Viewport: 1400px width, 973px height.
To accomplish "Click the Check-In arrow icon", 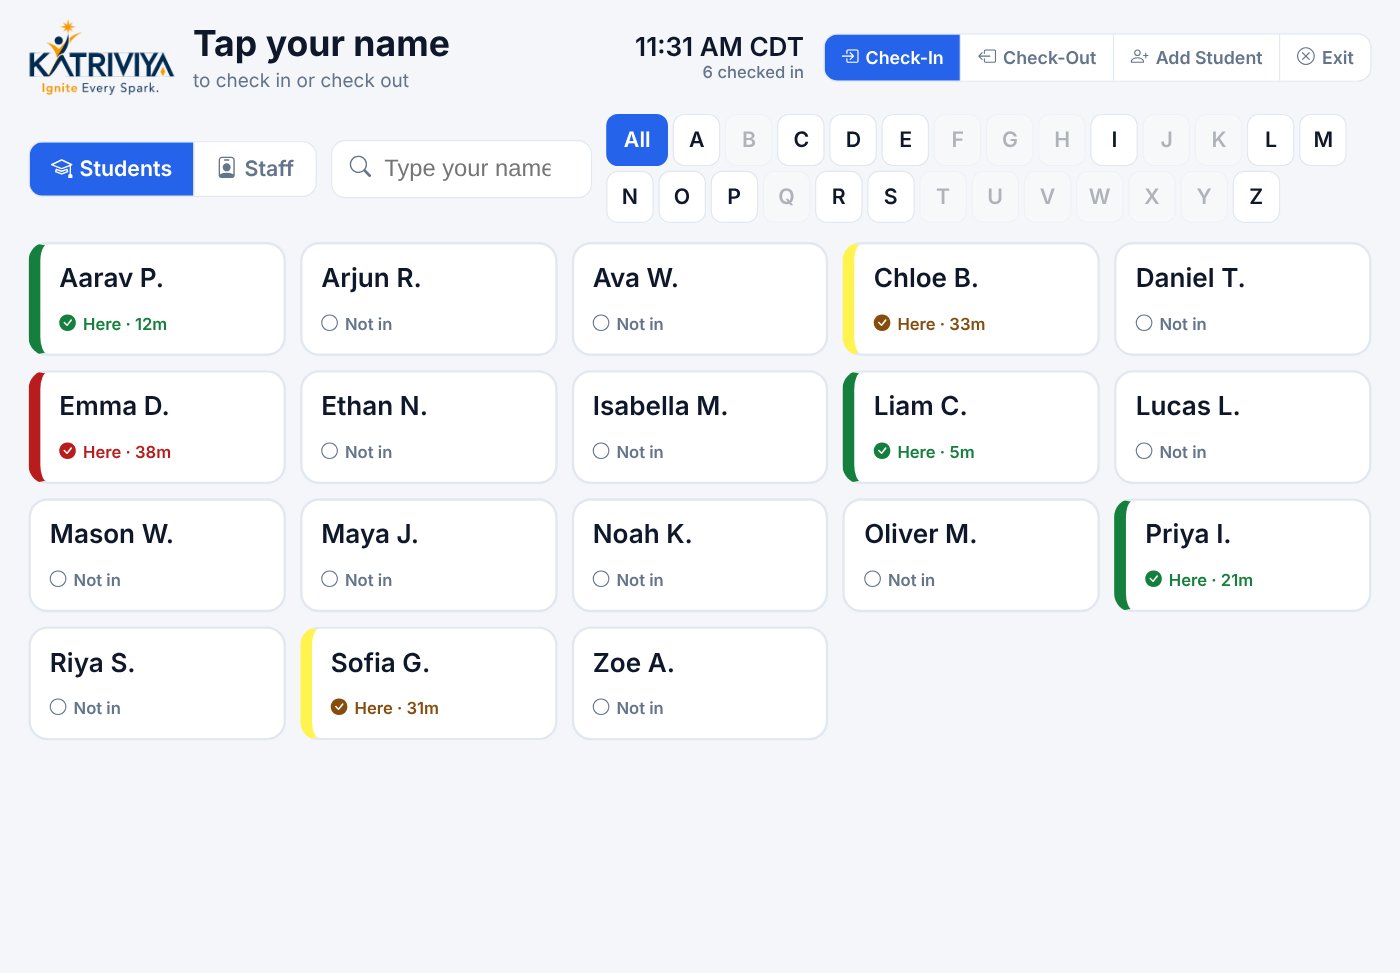I will [851, 57].
